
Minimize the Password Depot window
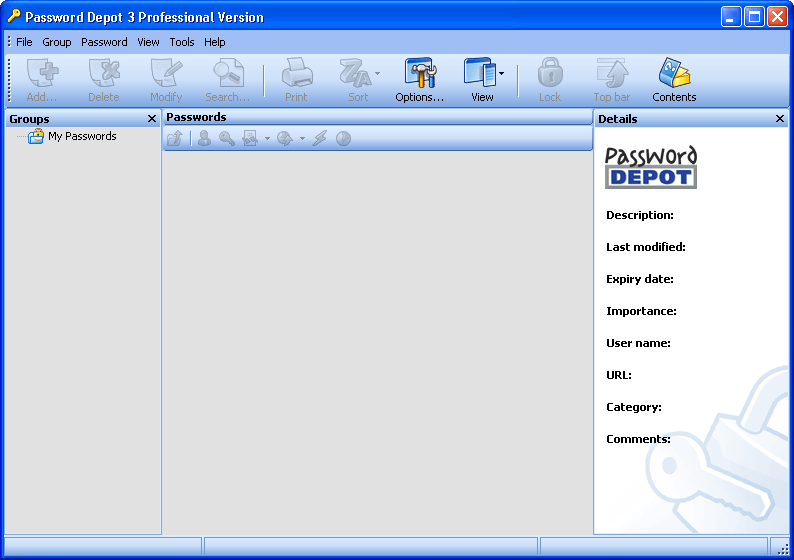coord(730,17)
